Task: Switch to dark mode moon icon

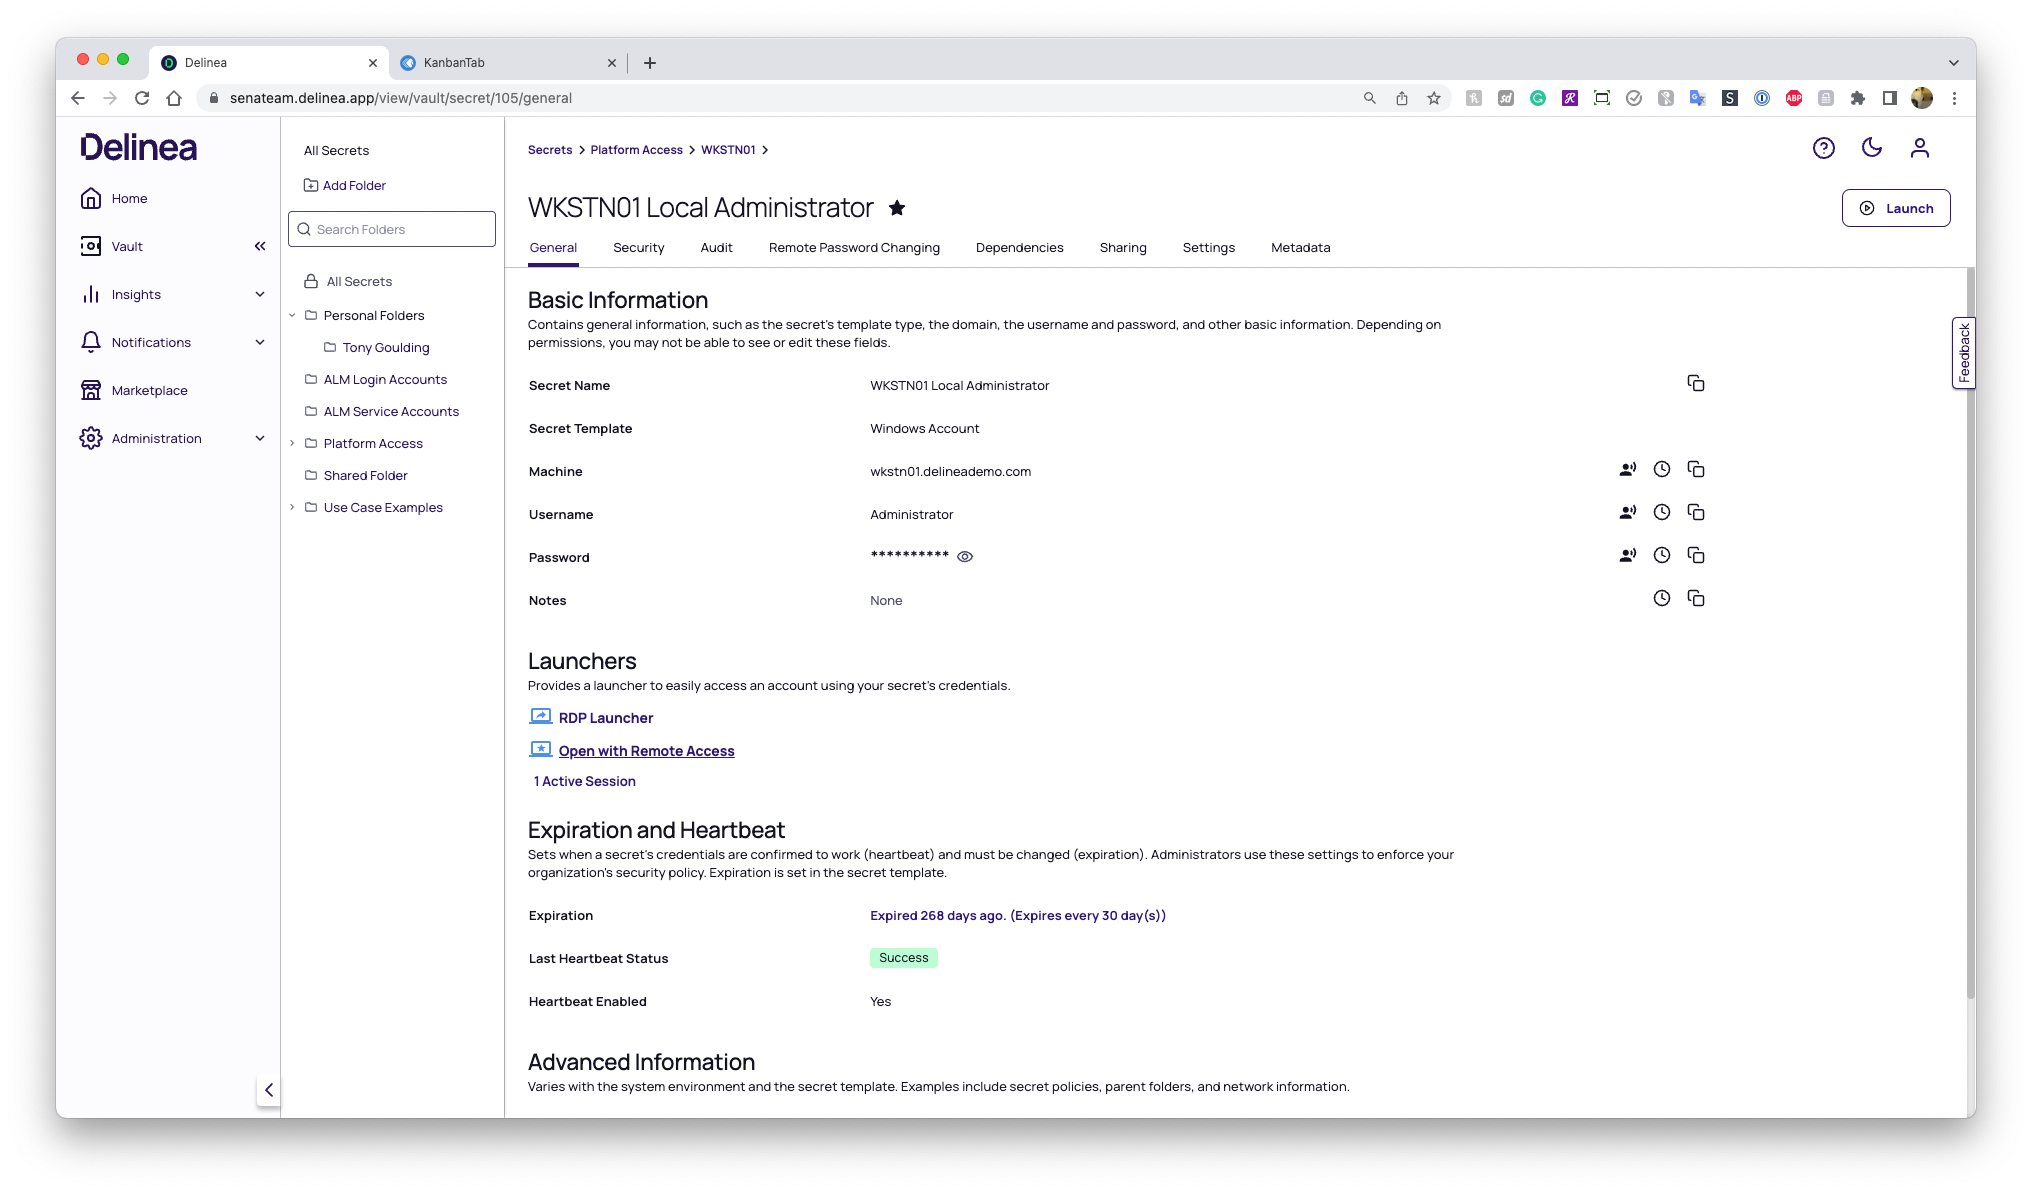Action: pos(1871,148)
